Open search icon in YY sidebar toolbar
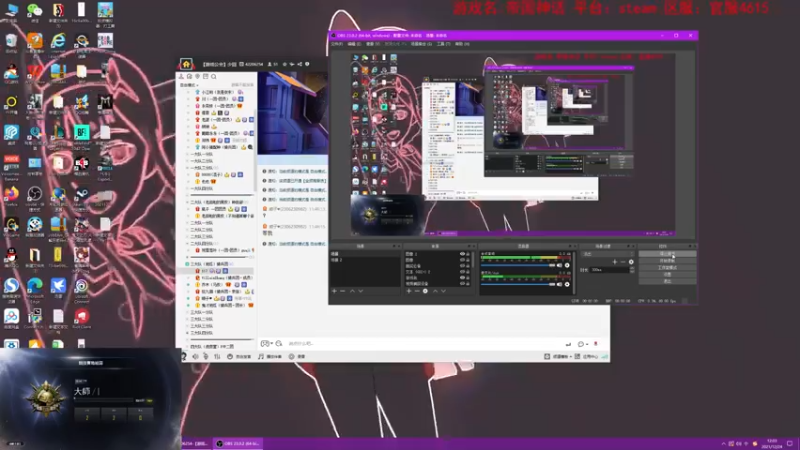 pyautogui.click(x=214, y=77)
